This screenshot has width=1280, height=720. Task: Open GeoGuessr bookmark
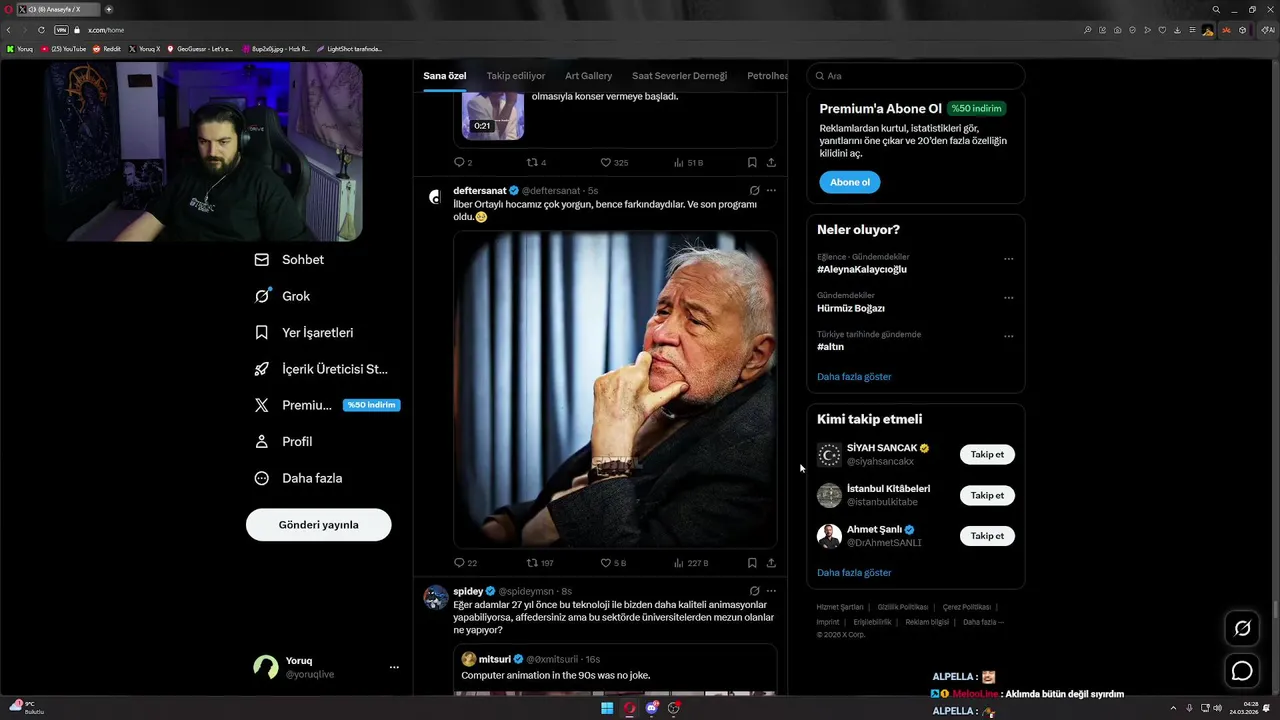coord(200,49)
